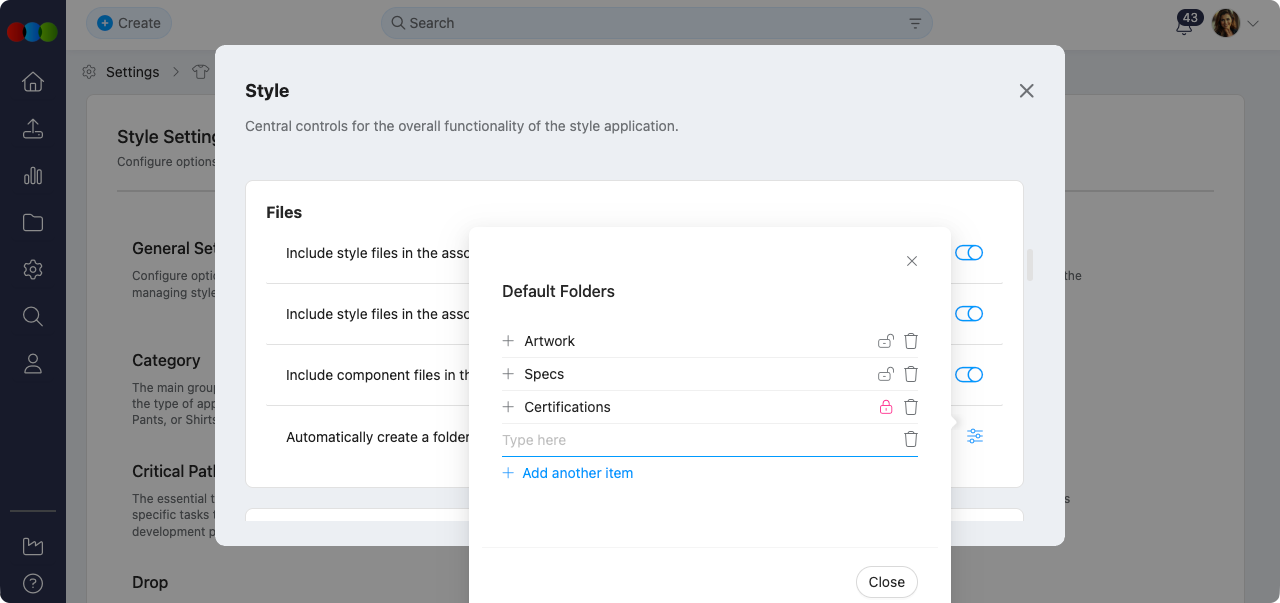1280x603 pixels.
Task: Expand the Certifications folder plus icon
Action: click(508, 407)
